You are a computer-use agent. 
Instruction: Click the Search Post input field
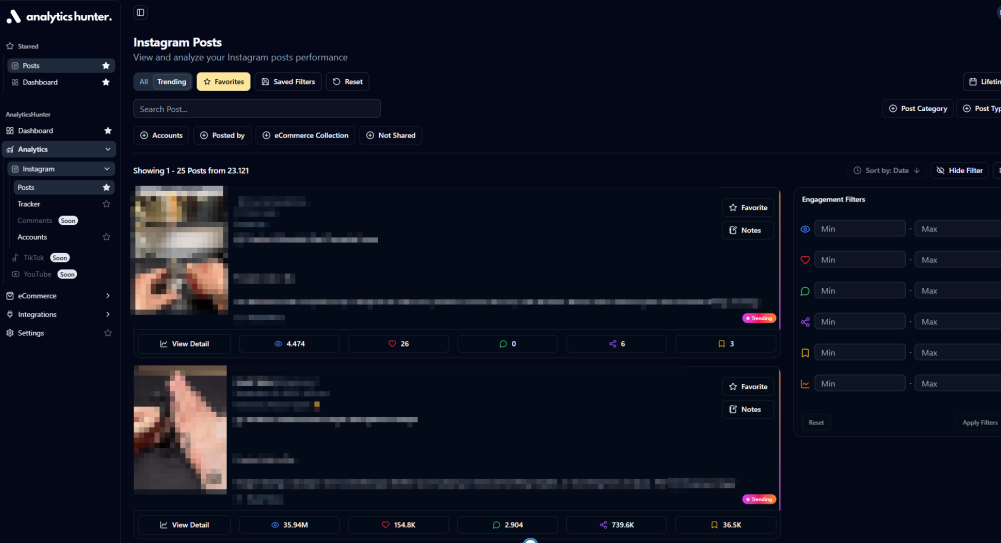coord(257,109)
